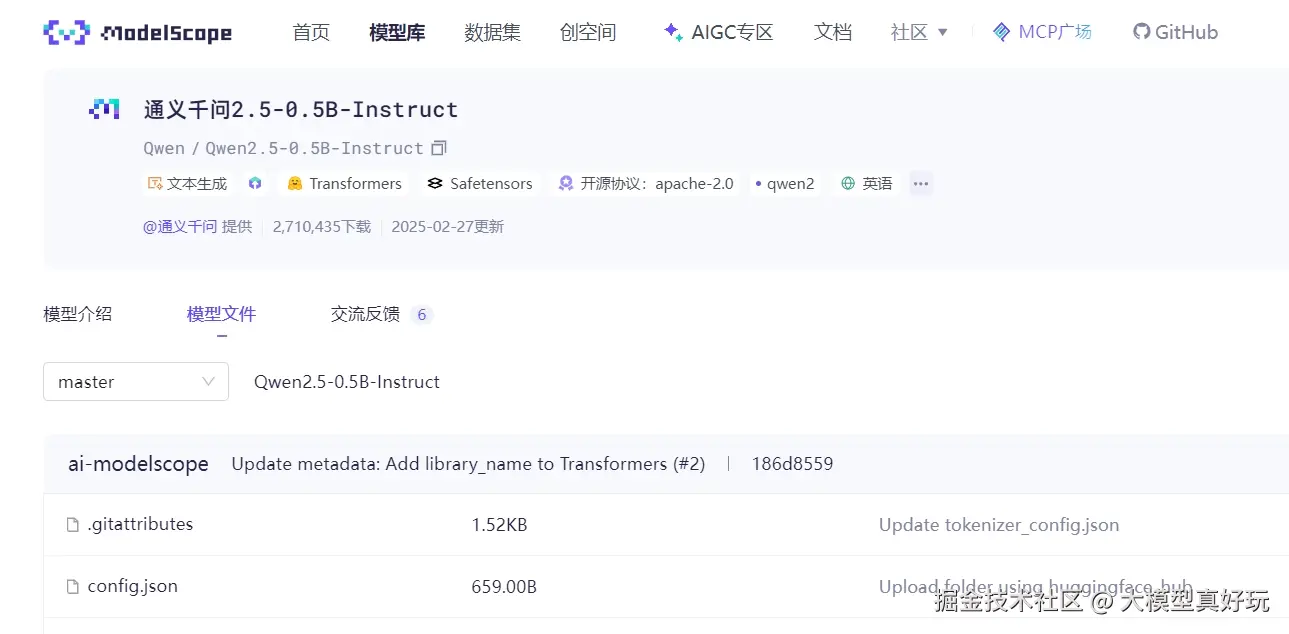Open the config.json file
Viewport: 1289px width, 634px height.
coord(133,587)
